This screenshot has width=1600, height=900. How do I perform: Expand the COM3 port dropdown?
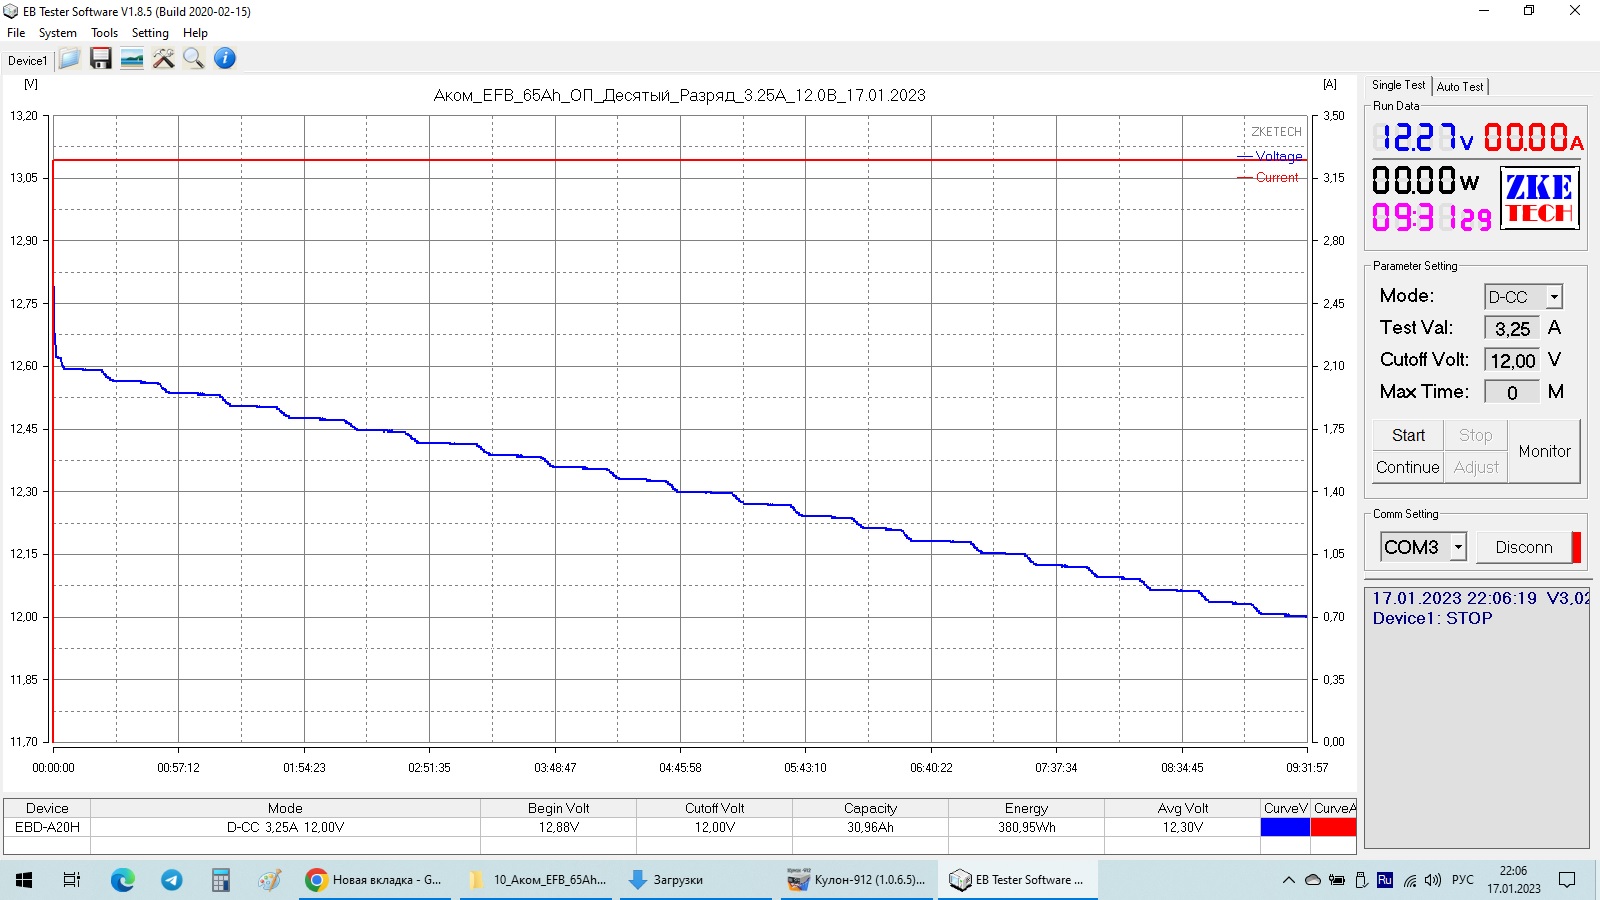[1458, 547]
